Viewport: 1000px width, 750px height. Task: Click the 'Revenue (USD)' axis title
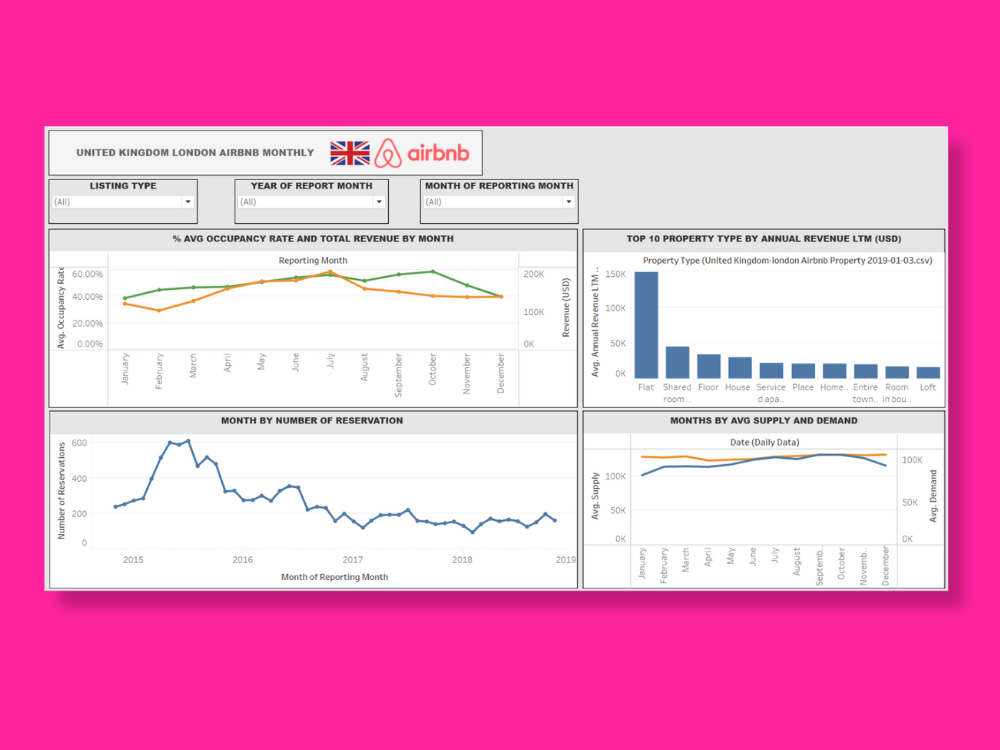(565, 307)
